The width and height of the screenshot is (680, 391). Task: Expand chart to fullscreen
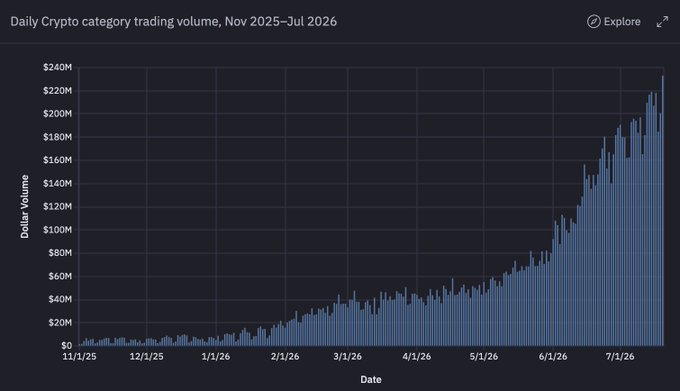[x=662, y=22]
